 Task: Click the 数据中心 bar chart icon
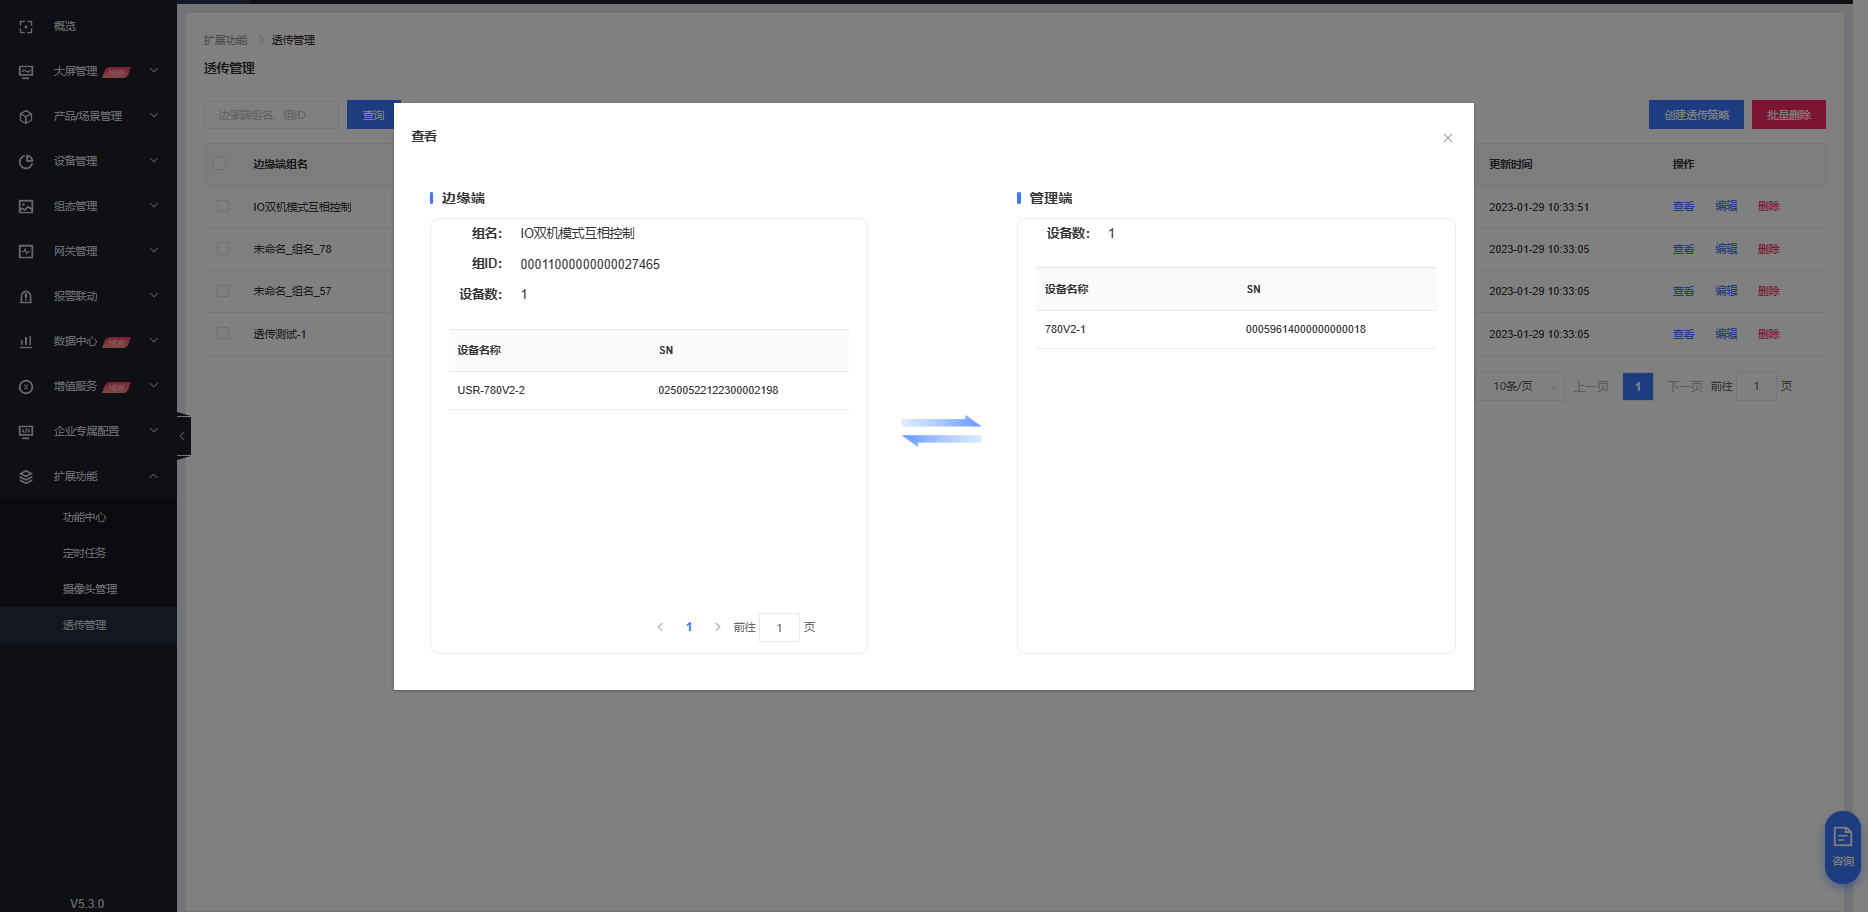coord(26,342)
